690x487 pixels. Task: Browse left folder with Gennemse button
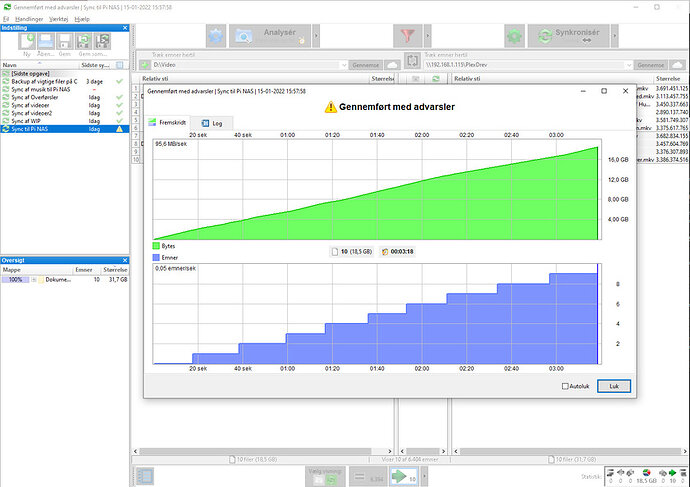[366, 65]
